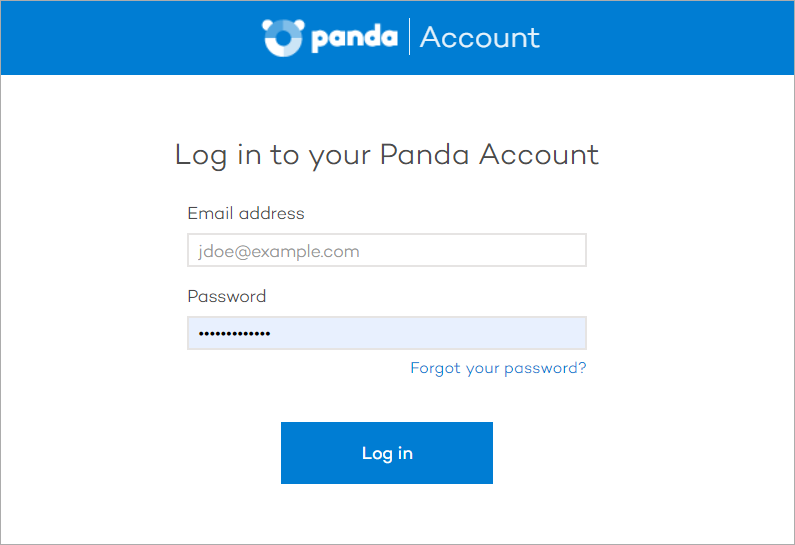
Task: Focus the Email address input field
Action: (x=386, y=251)
